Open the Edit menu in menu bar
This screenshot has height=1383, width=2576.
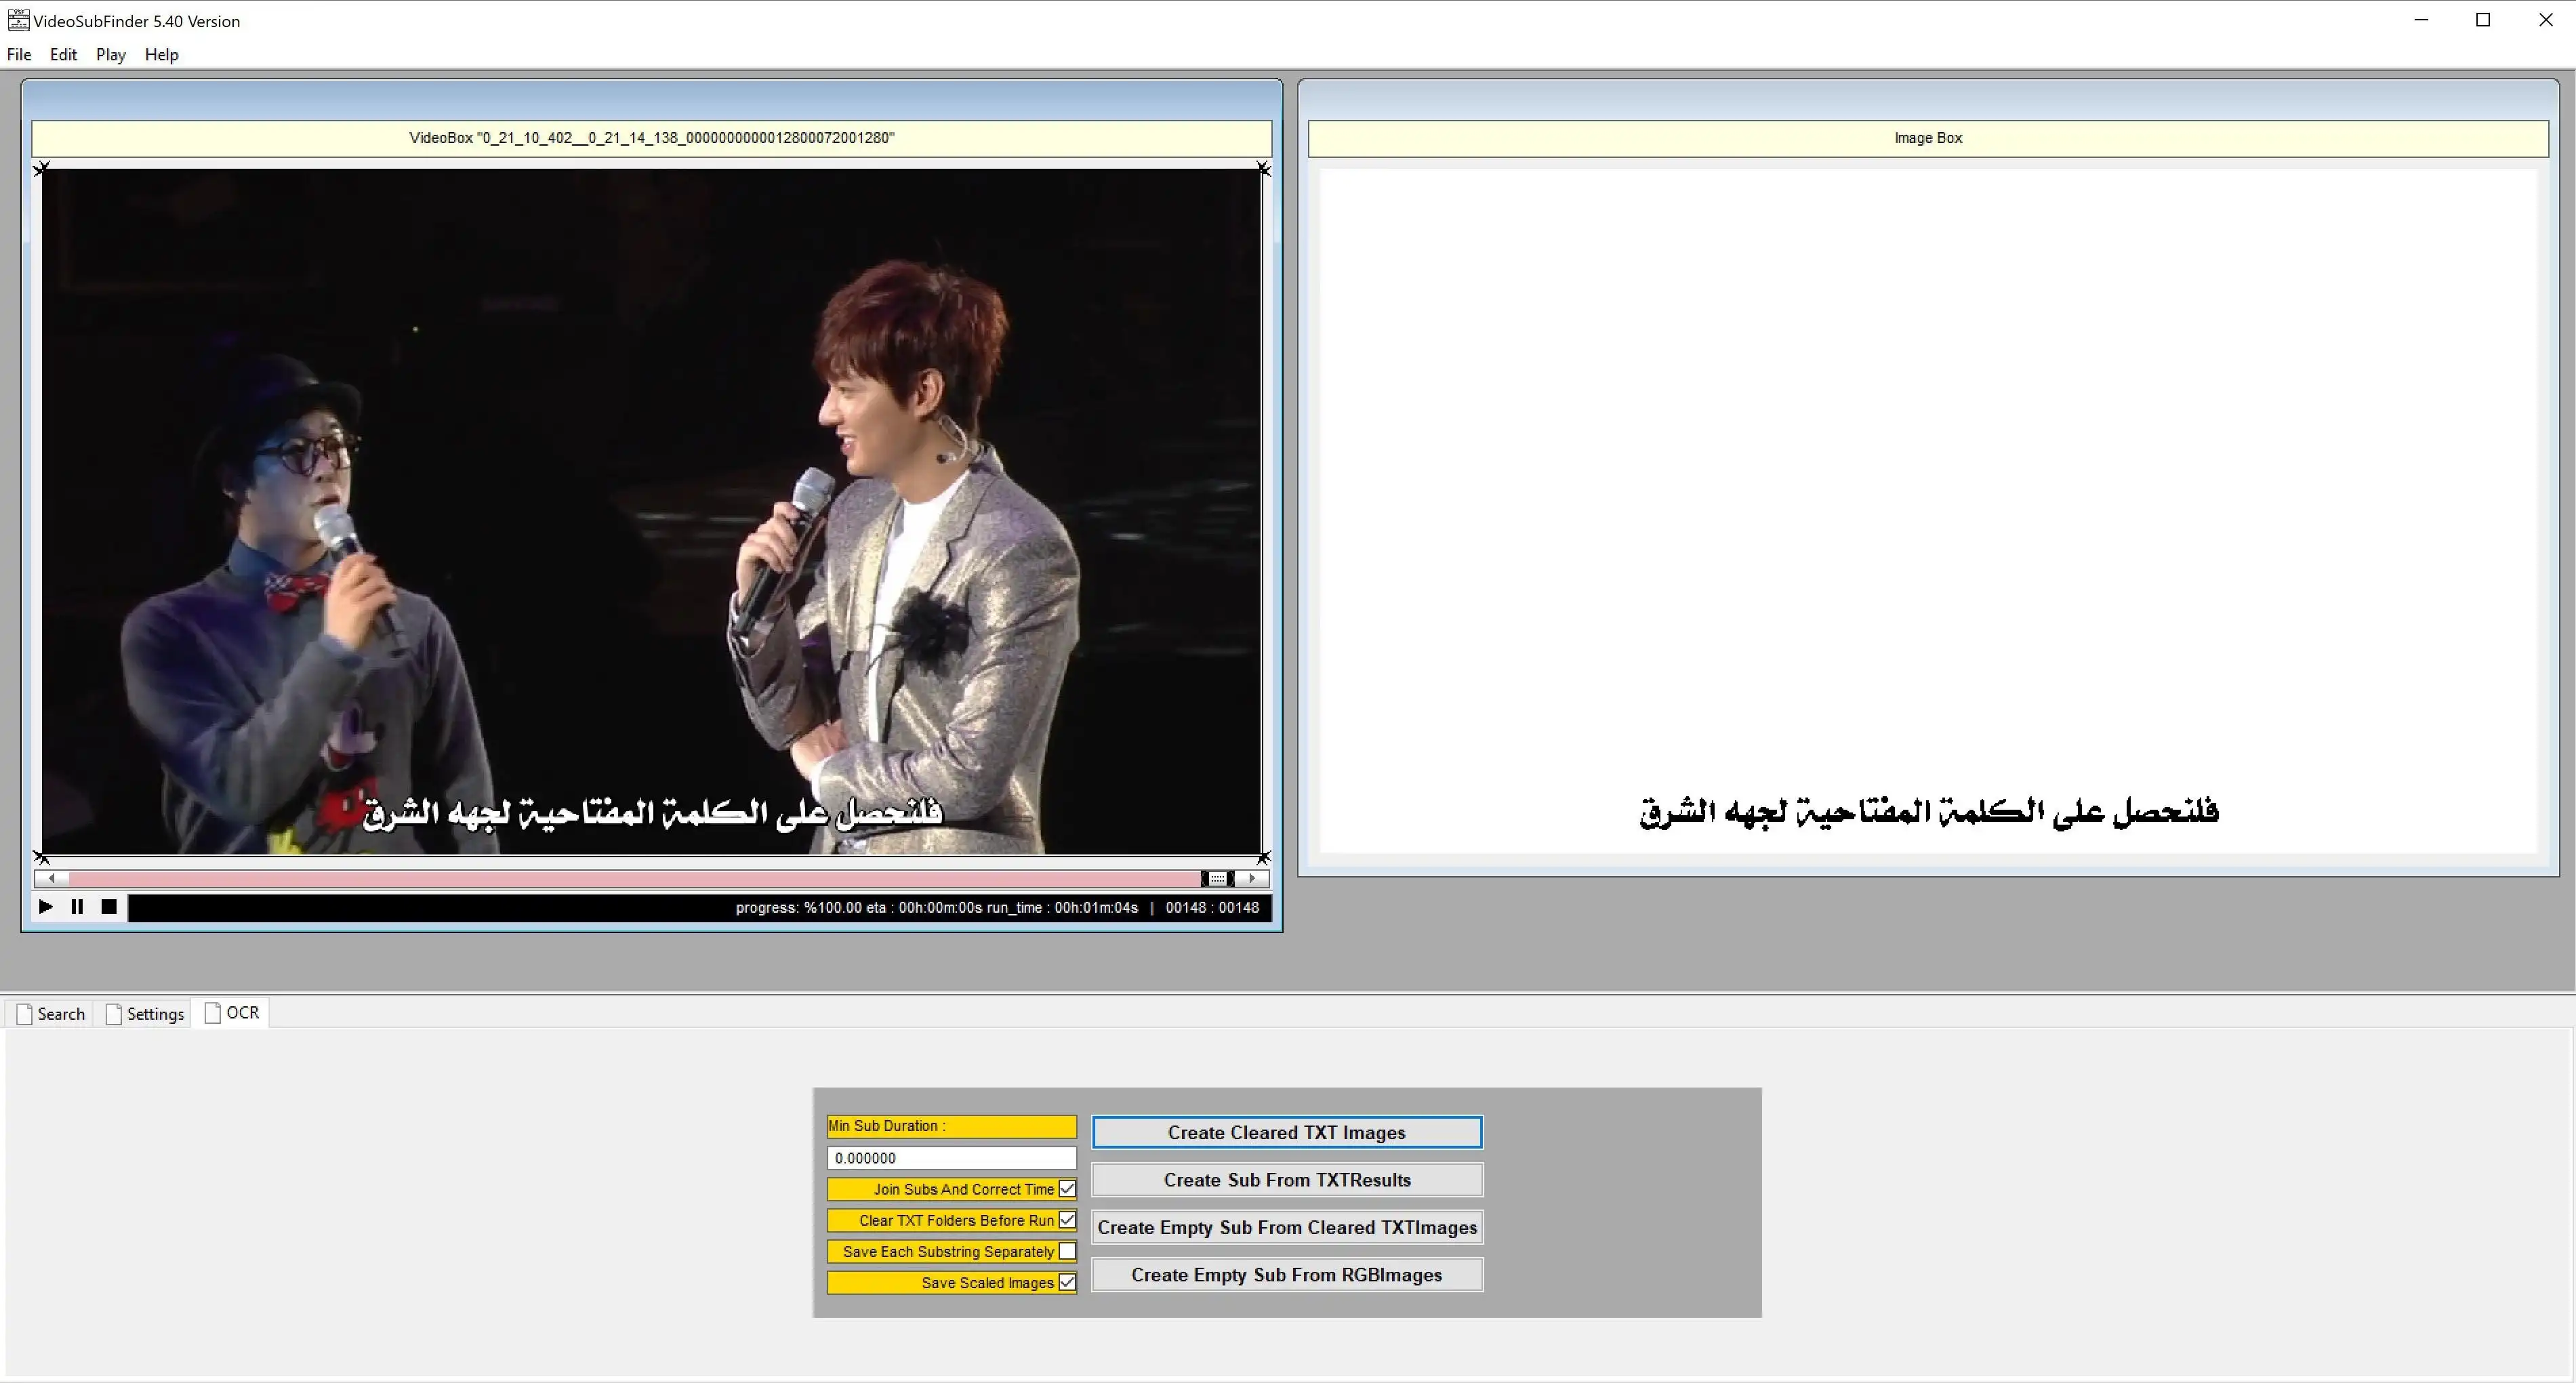tap(61, 54)
